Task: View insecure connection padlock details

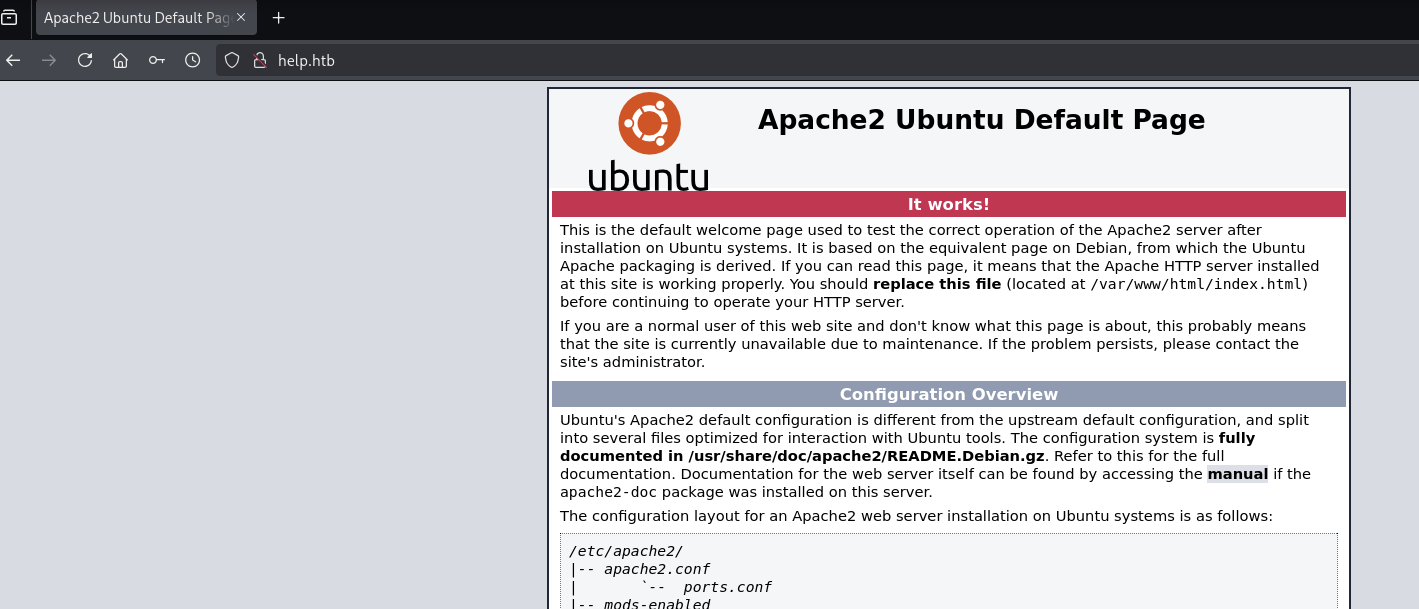Action: pos(259,60)
